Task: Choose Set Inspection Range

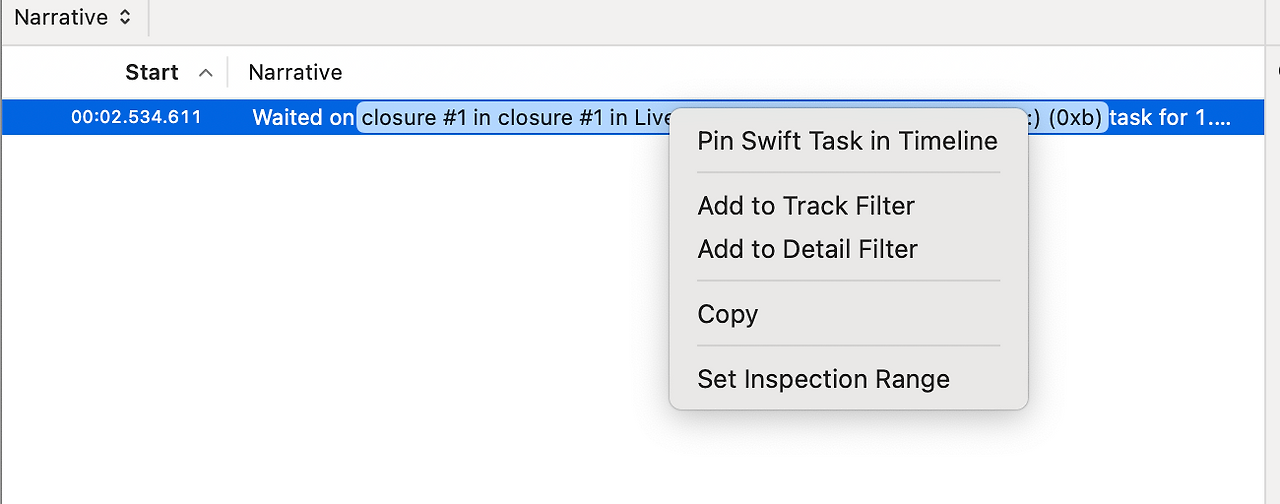Action: click(x=823, y=379)
